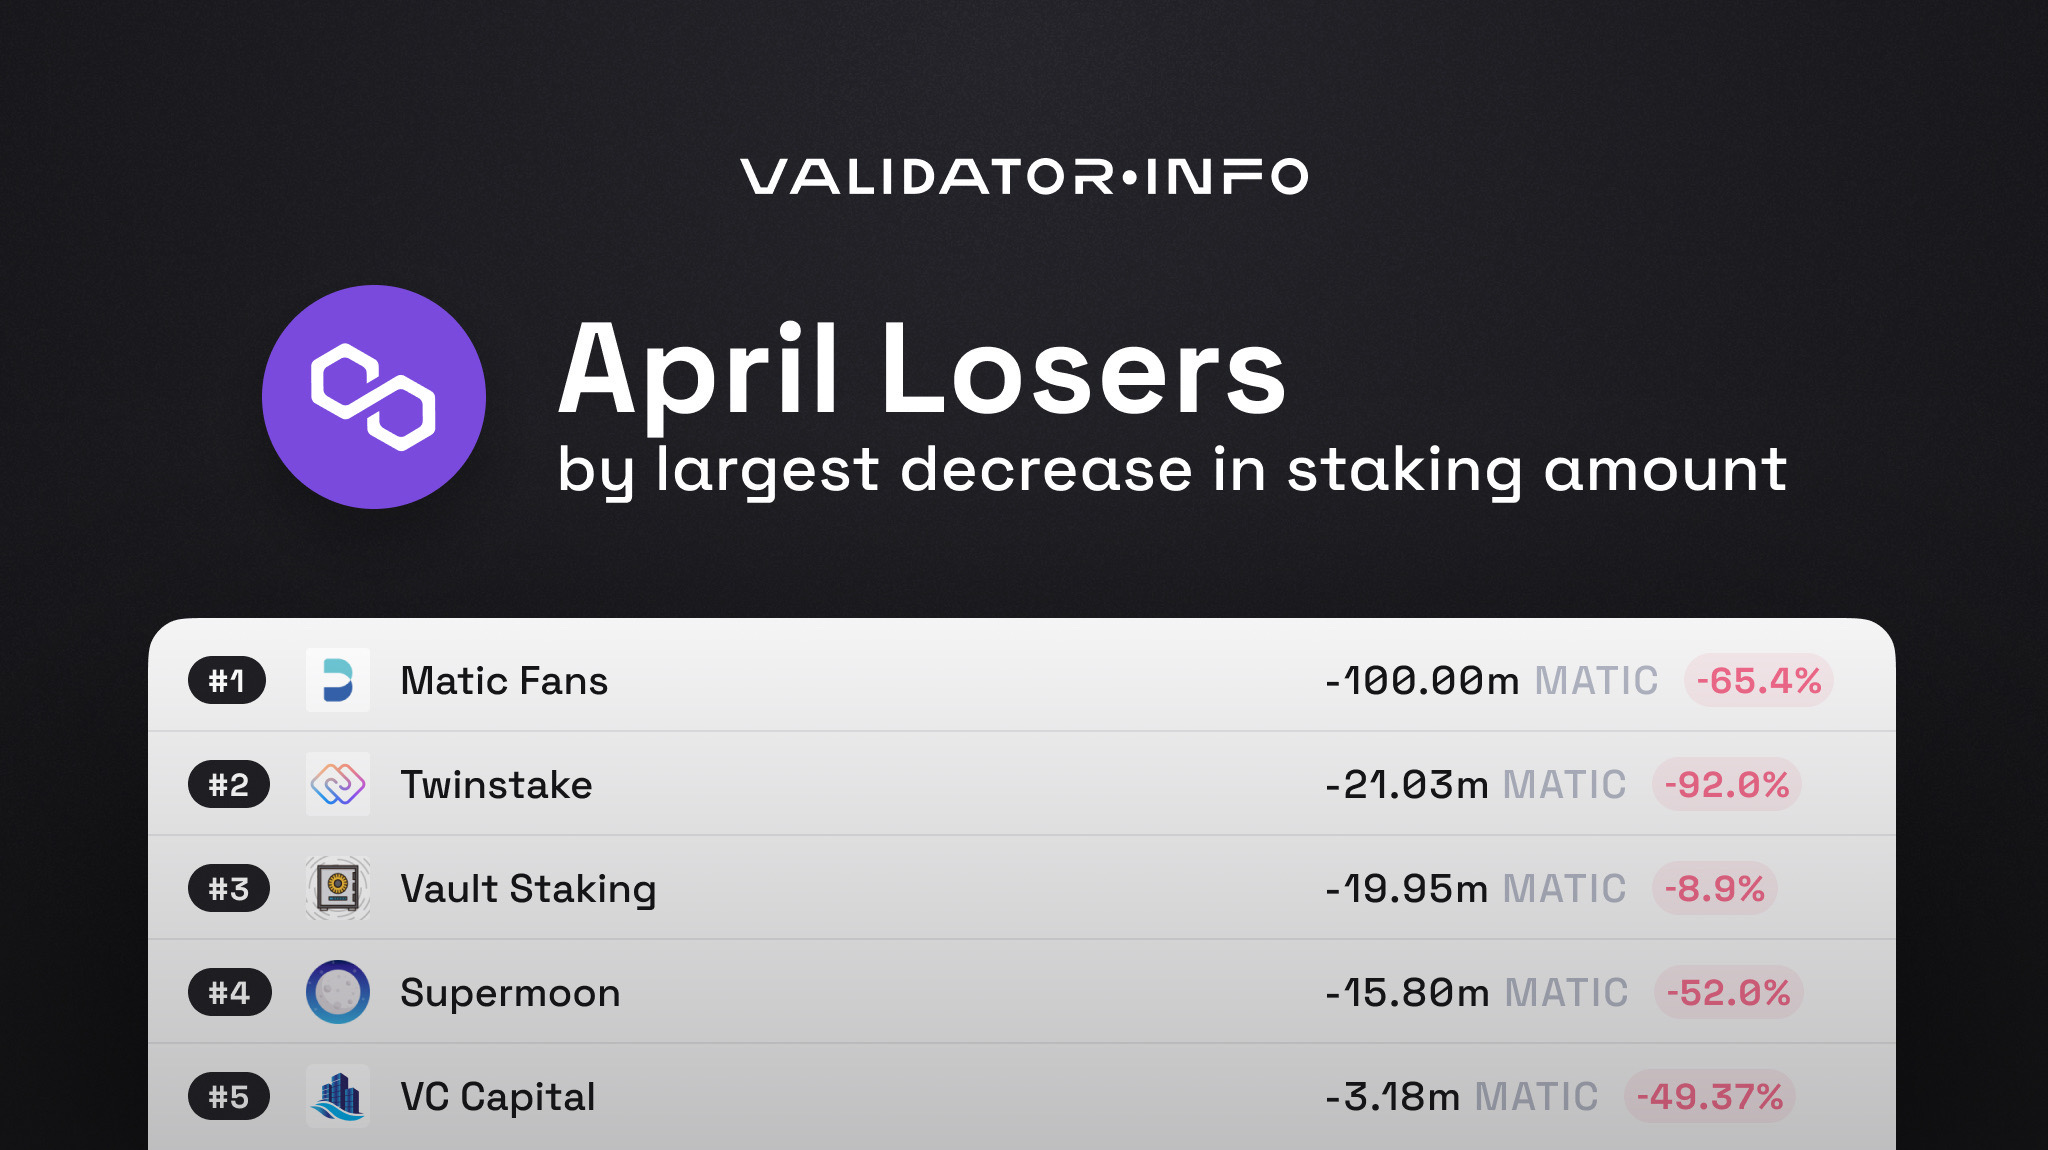Select the #2 rank badge
This screenshot has height=1150, width=2048.
click(x=229, y=785)
